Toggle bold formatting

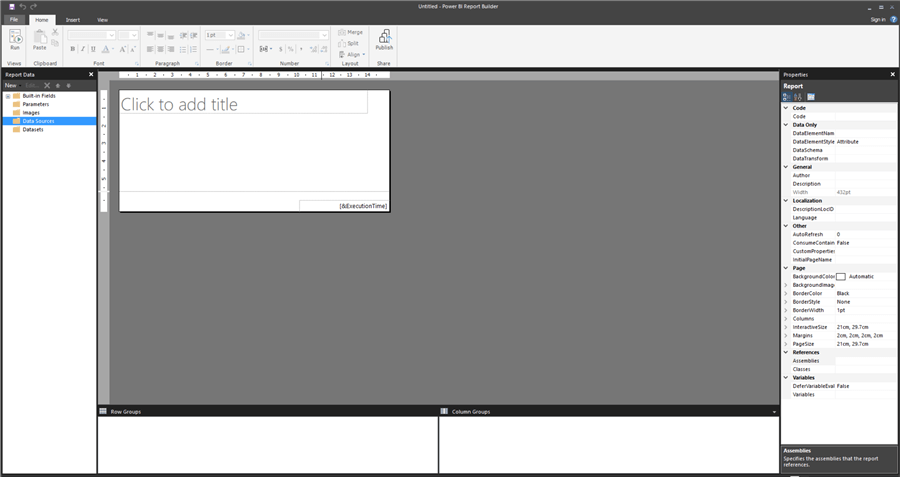[x=72, y=49]
